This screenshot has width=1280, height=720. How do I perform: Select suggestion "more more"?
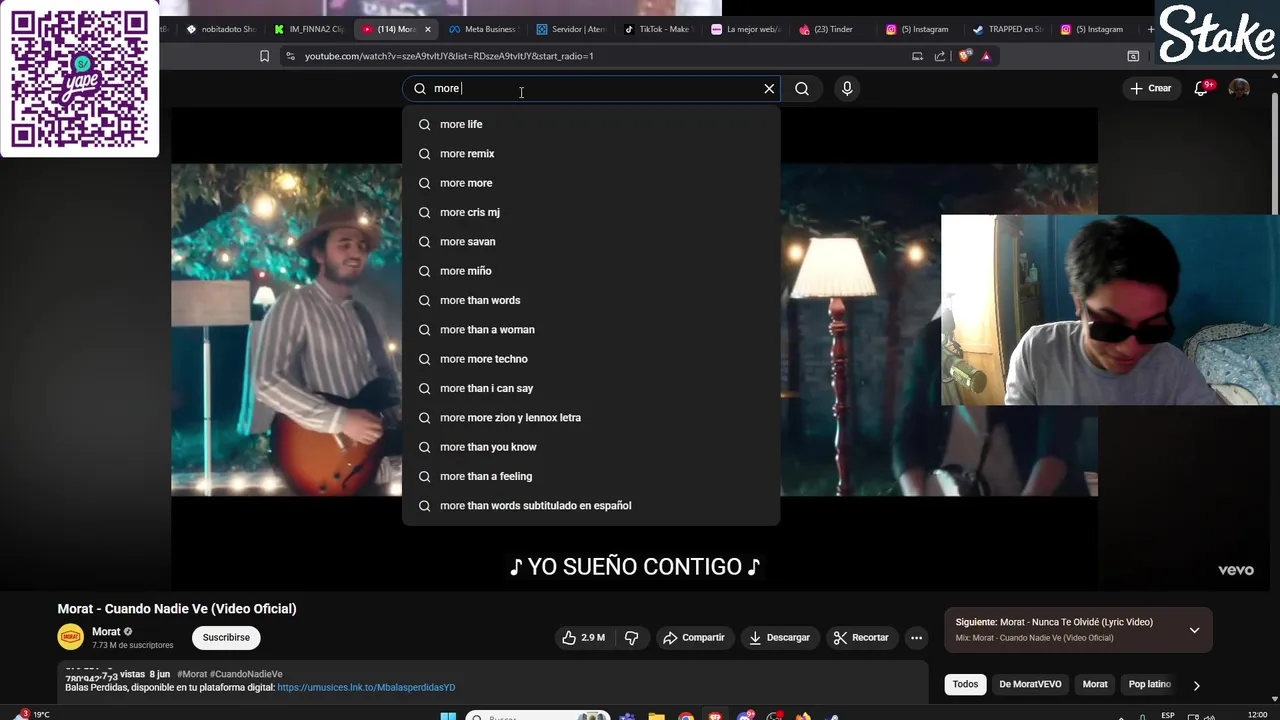[591, 183]
